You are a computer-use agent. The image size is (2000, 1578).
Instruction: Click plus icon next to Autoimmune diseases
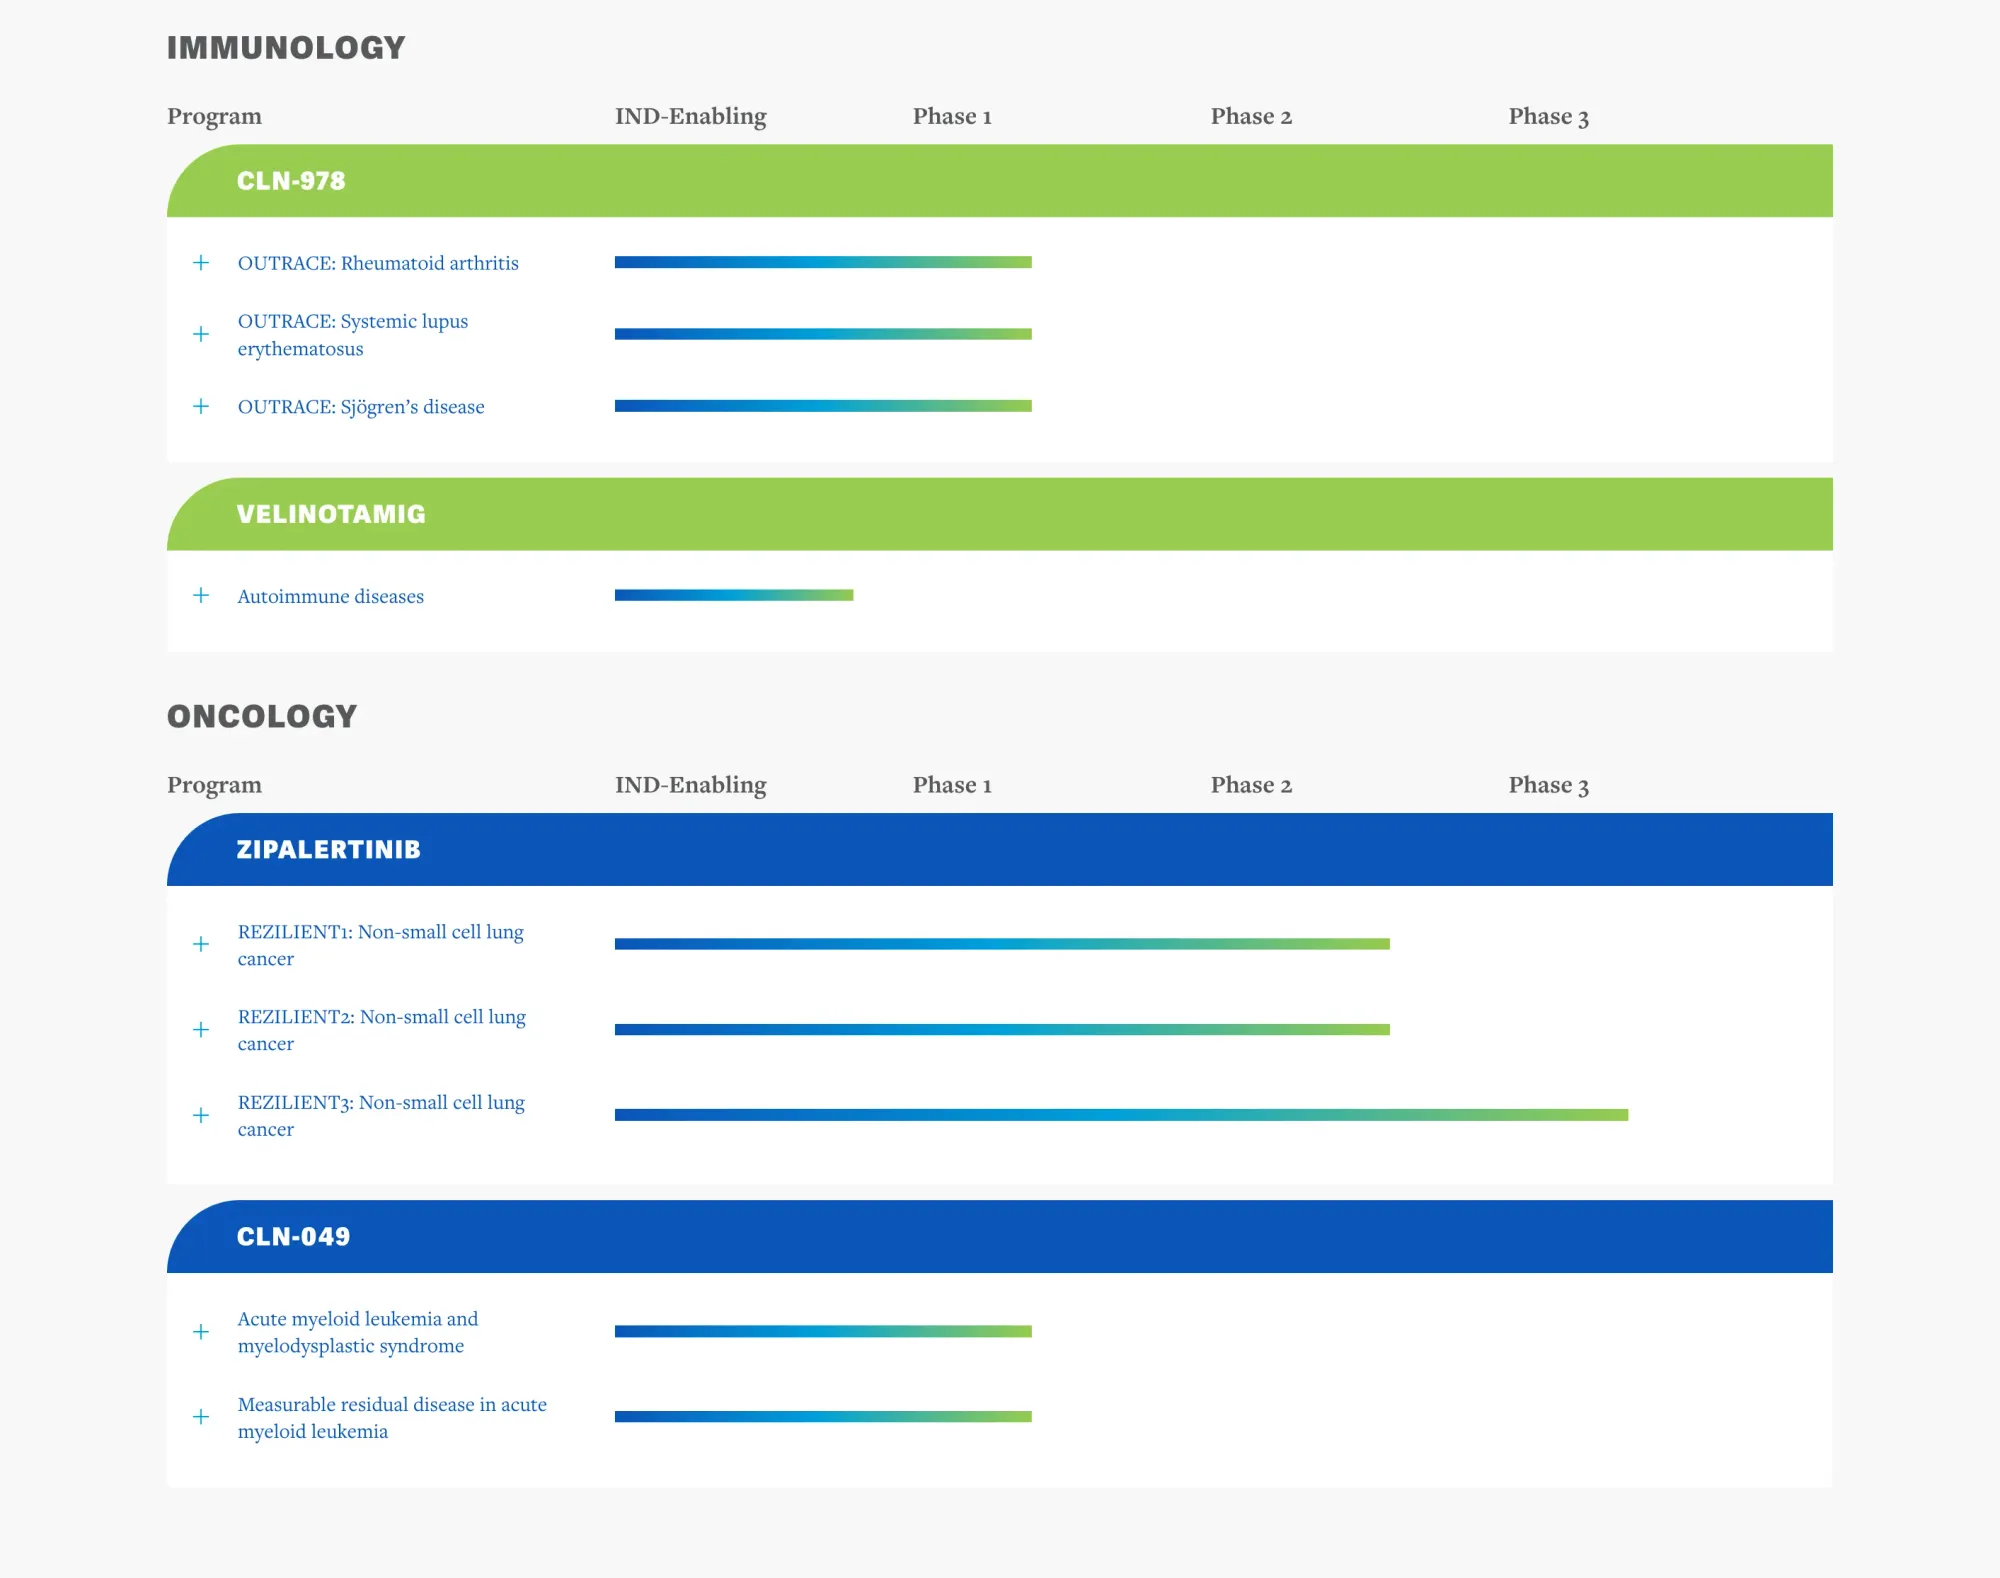click(201, 596)
